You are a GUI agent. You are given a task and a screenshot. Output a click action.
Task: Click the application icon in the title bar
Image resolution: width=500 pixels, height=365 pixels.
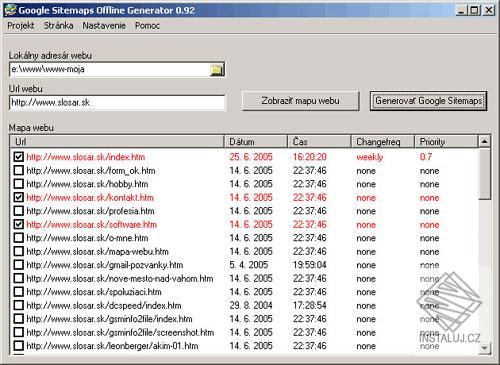point(10,10)
